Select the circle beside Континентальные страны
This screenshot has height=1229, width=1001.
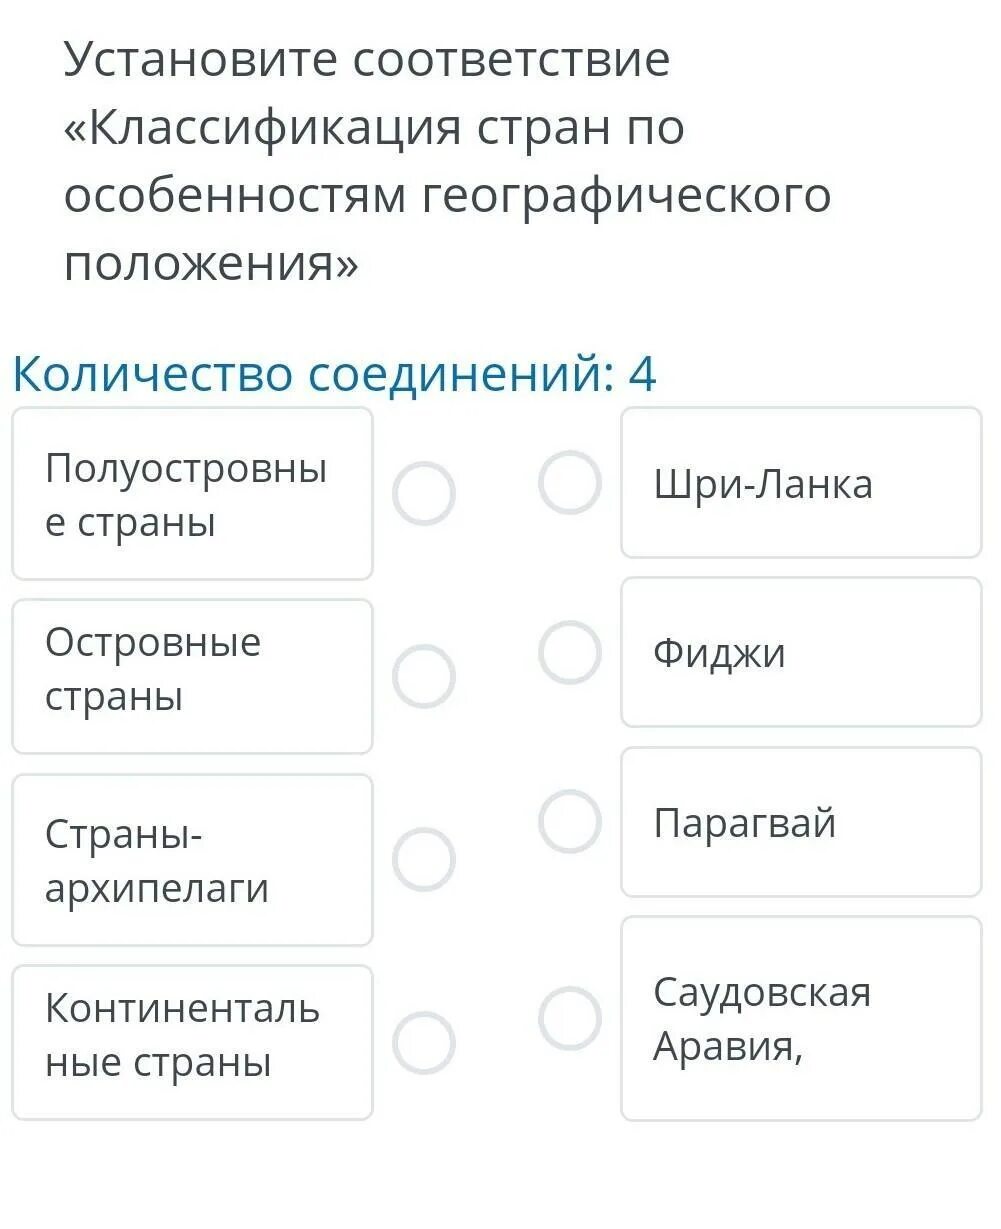pos(423,1042)
